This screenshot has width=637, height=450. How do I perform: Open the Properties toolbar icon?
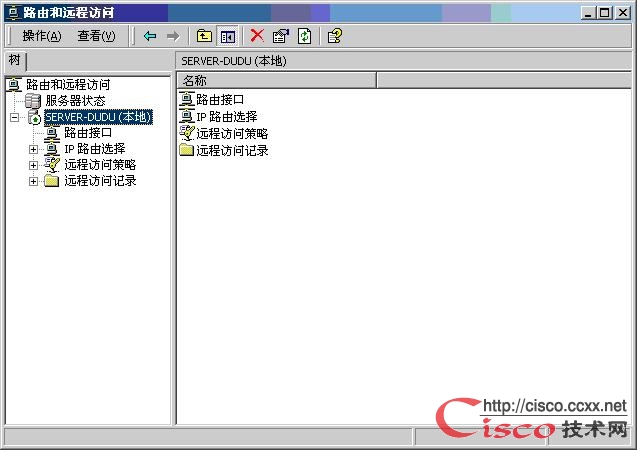pyautogui.click(x=281, y=36)
